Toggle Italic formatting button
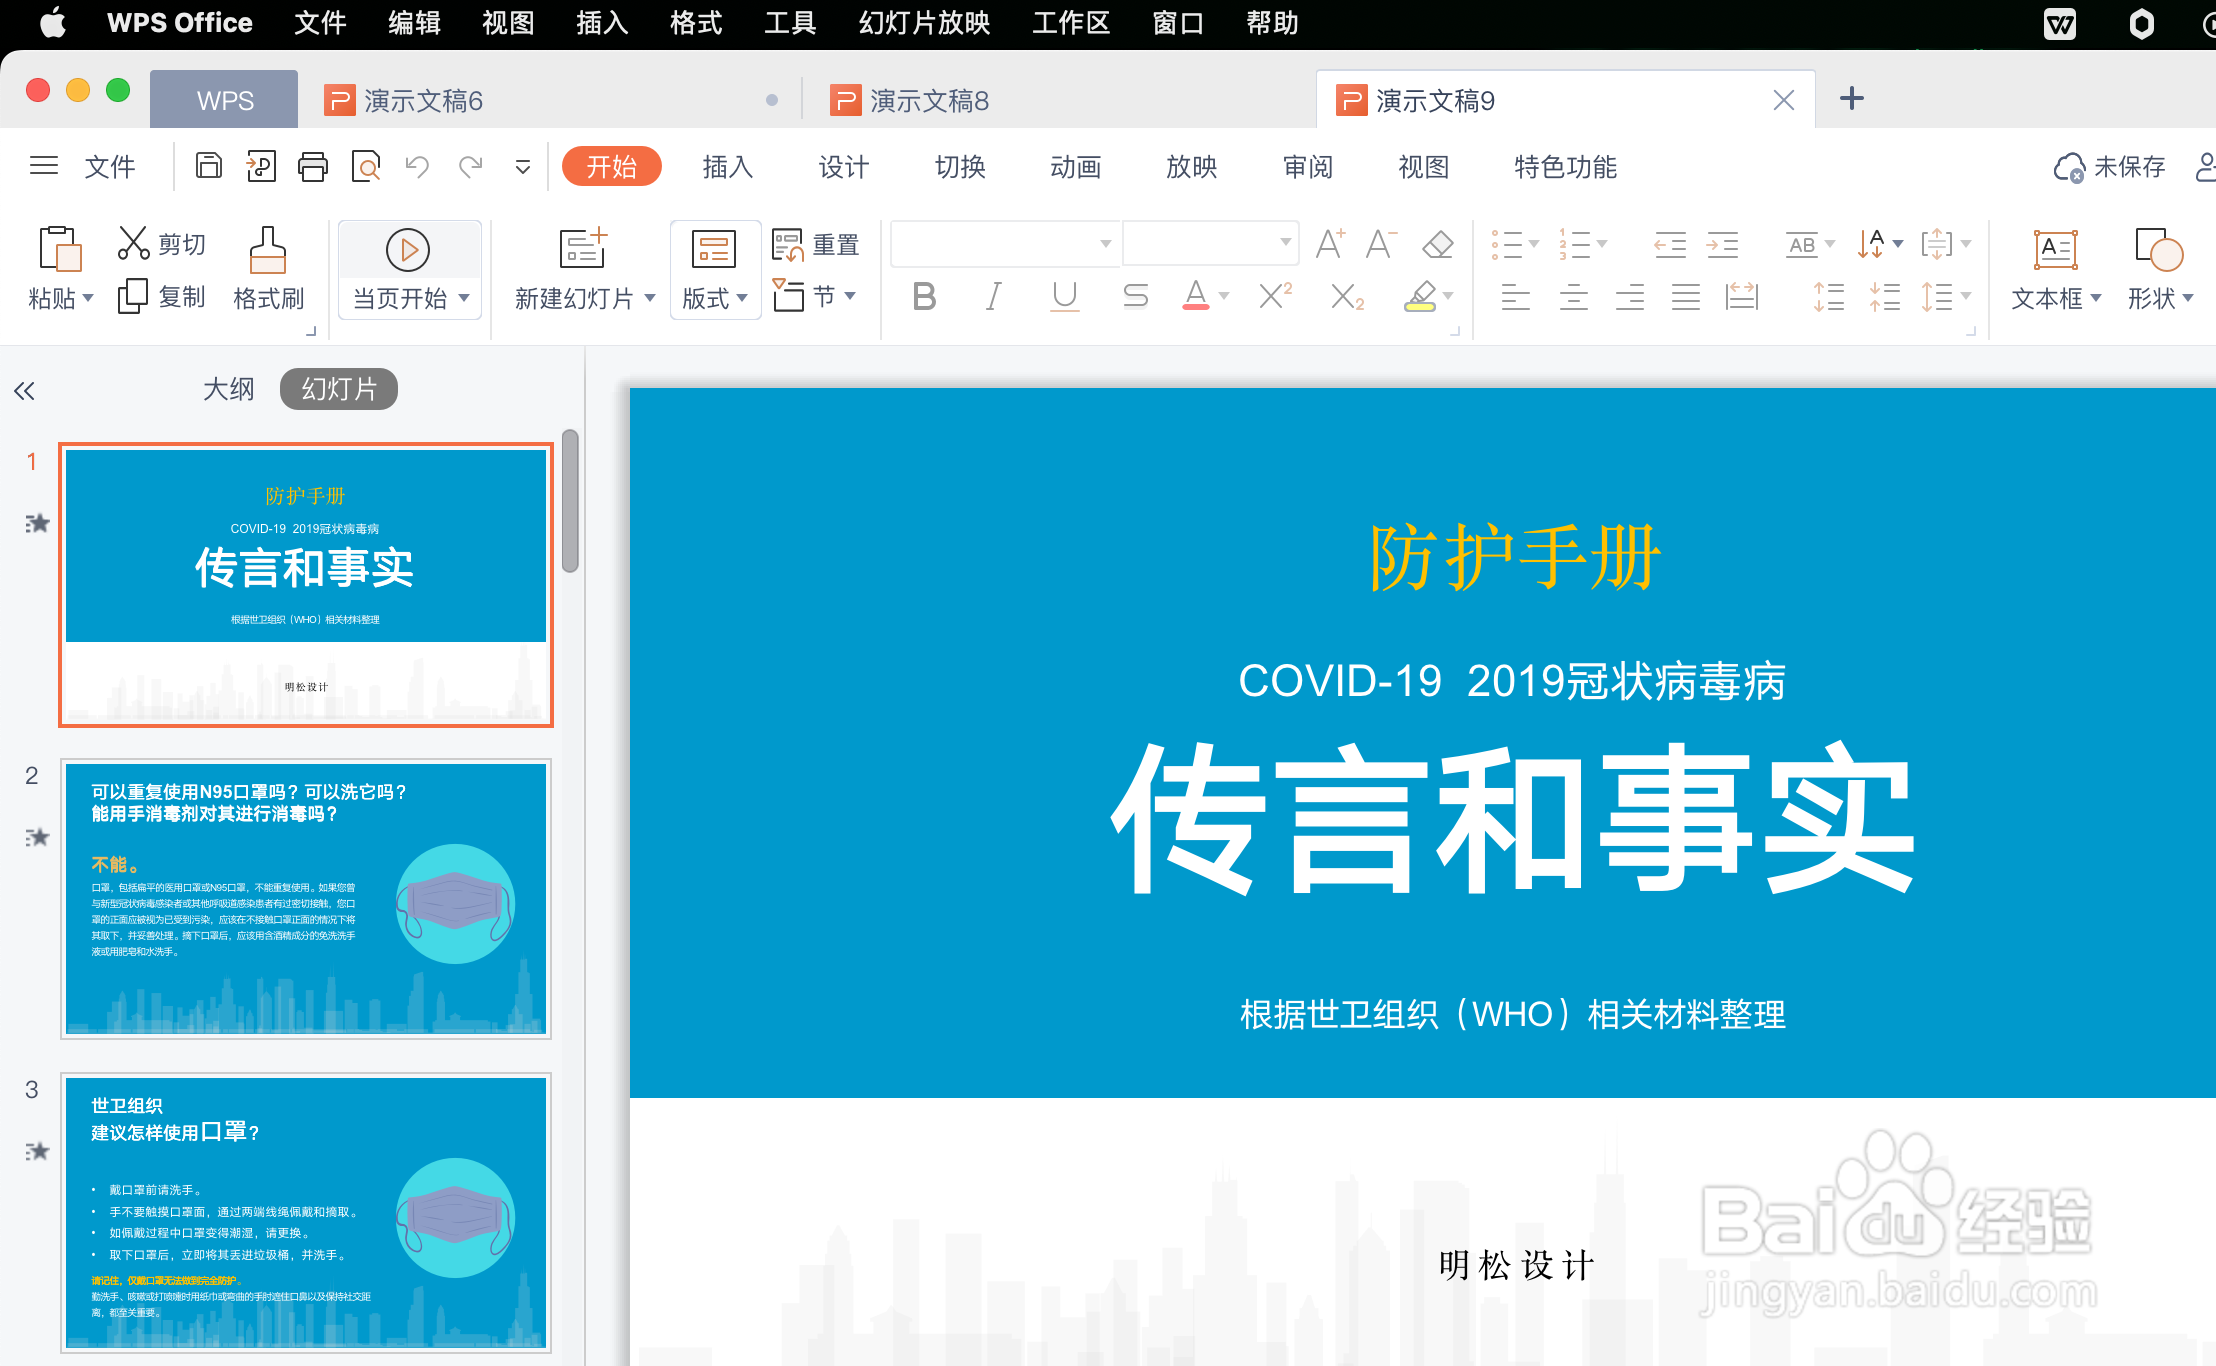This screenshot has width=2216, height=1366. click(992, 296)
